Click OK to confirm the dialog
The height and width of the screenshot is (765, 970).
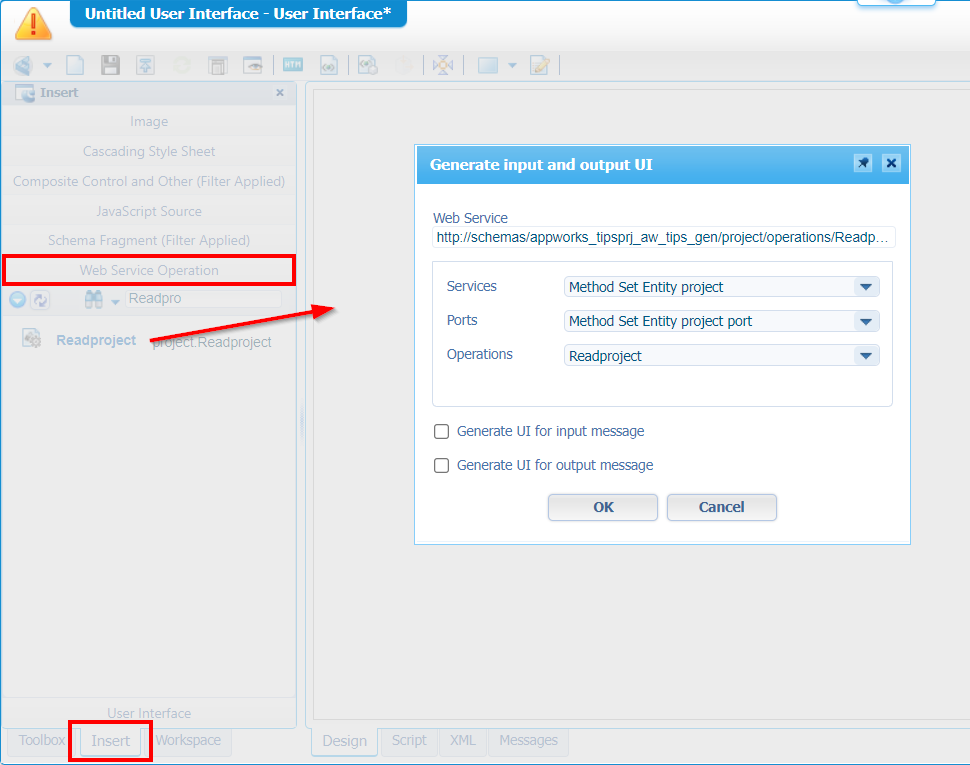click(x=603, y=507)
